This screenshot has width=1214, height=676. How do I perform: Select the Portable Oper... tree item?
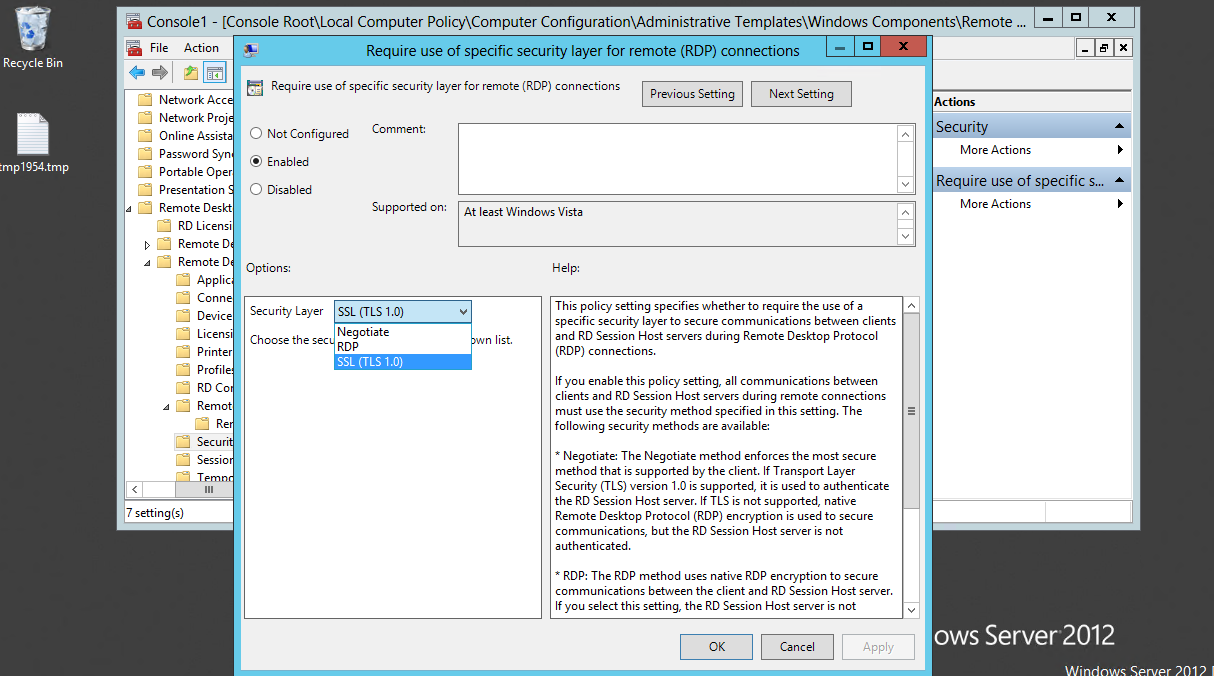[x=196, y=172]
